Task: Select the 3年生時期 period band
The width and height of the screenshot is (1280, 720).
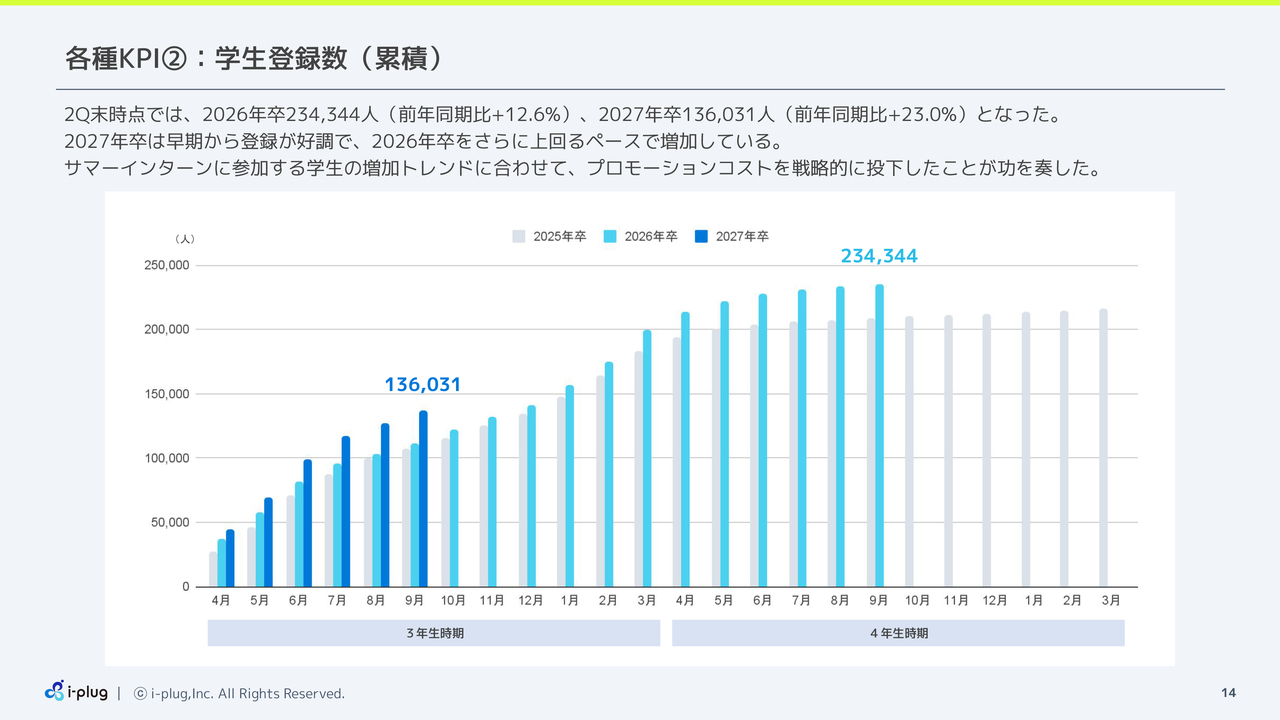Action: tap(434, 633)
